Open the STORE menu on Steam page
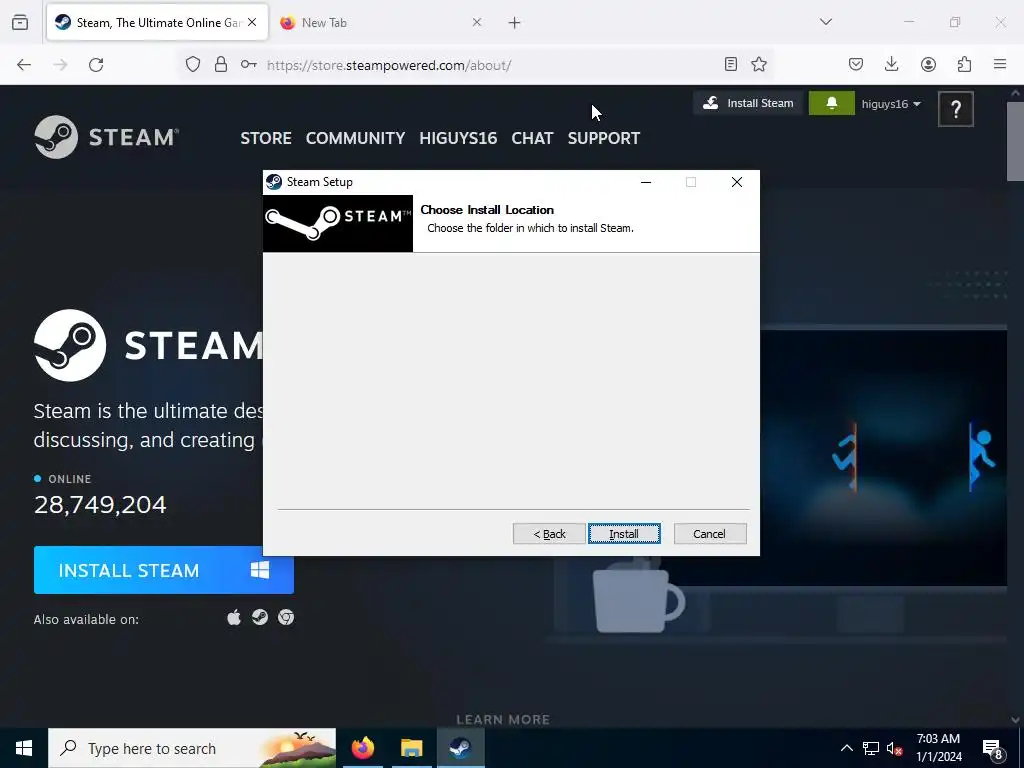 pyautogui.click(x=266, y=138)
